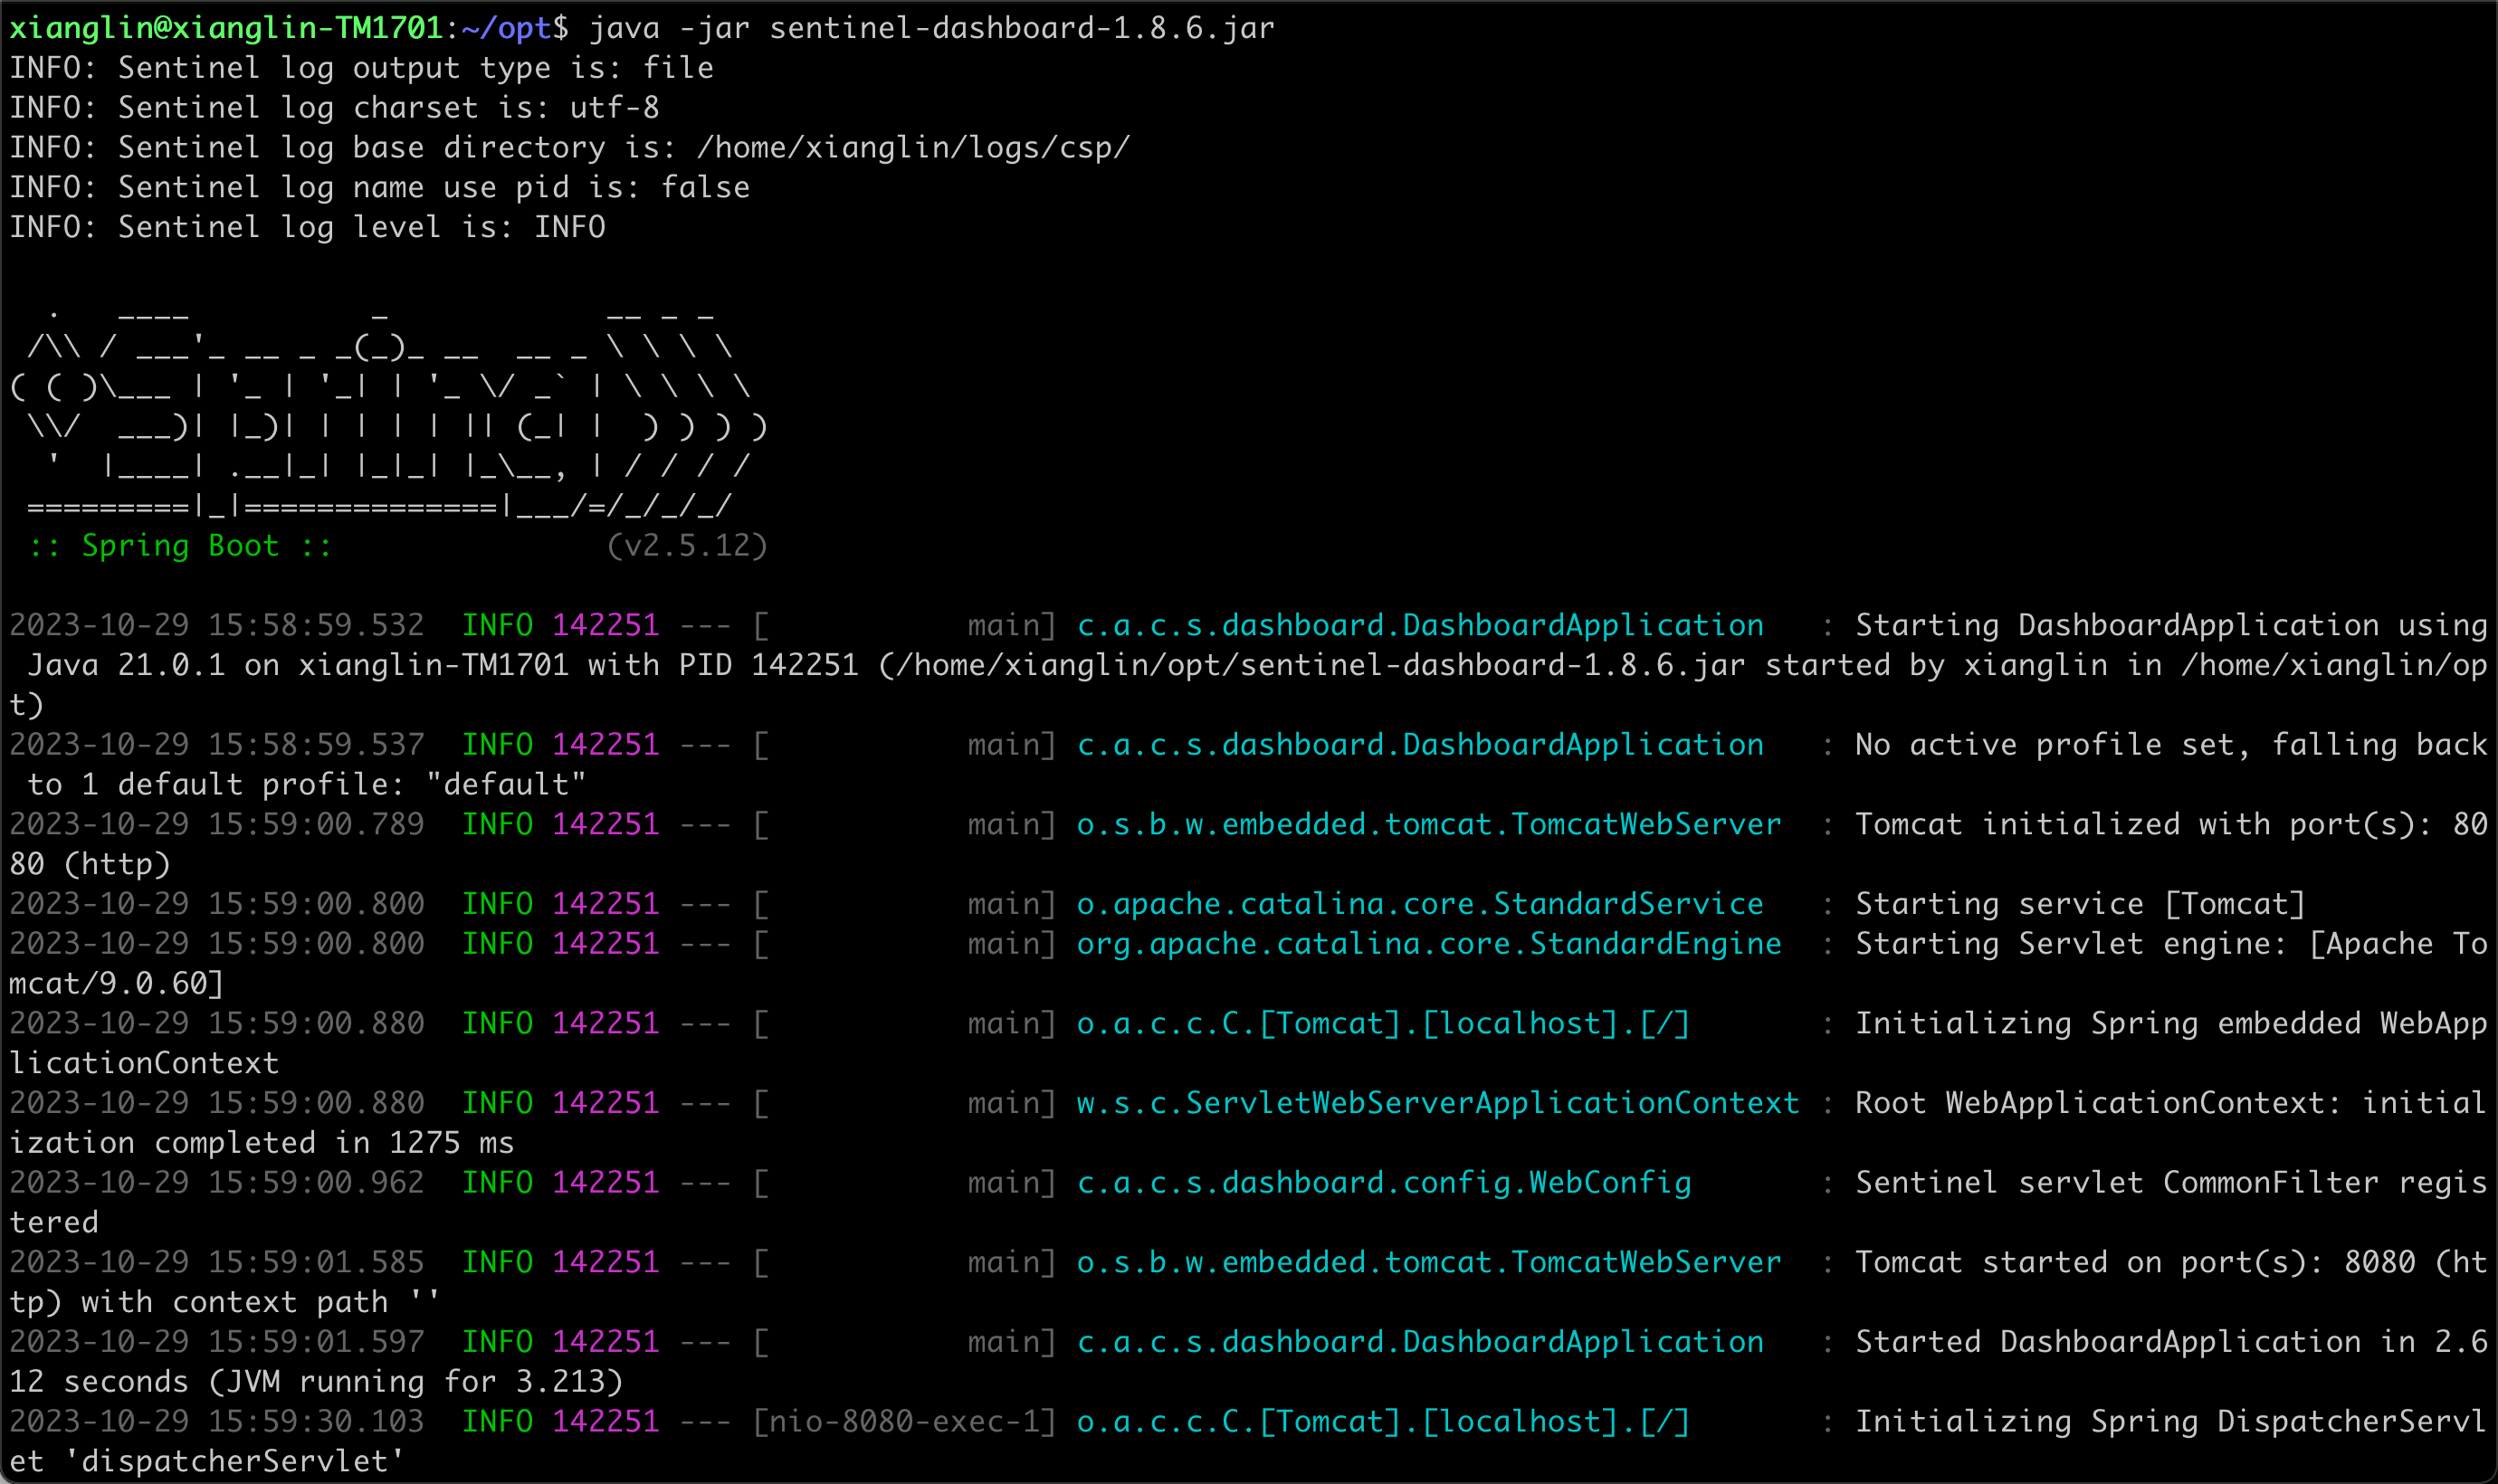Viewport: 2498px width, 1484px height.
Task: Click the jar path '/home/xianglin/opt/sentinel-dashboard-1.8.6.jar'
Action: 1321,666
